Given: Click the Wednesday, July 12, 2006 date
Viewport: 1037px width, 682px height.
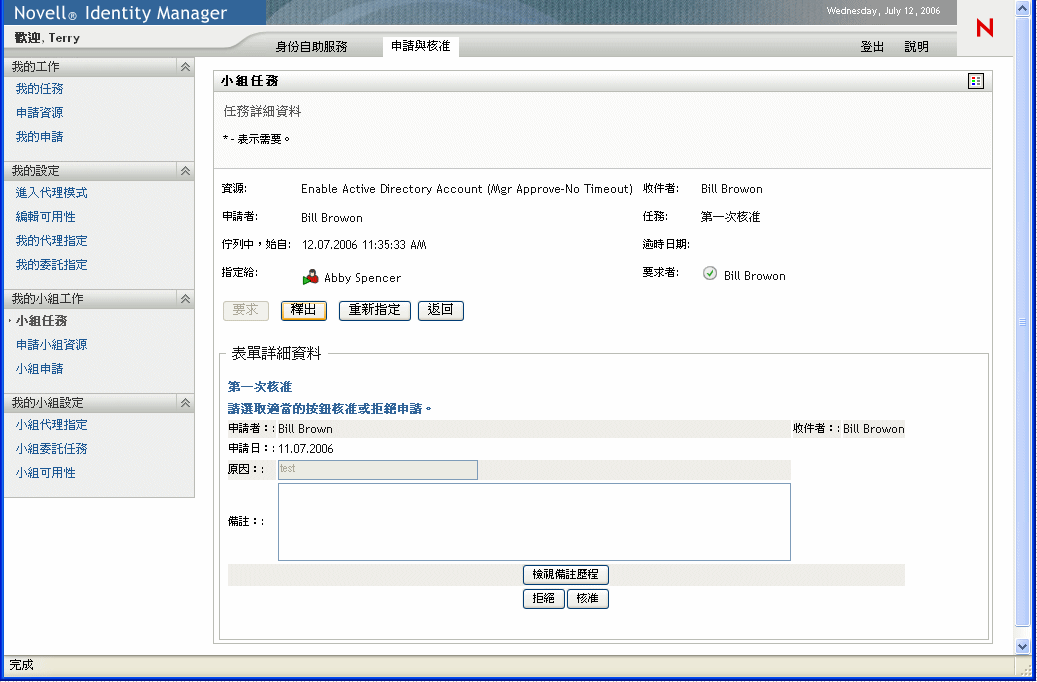Looking at the screenshot, I should (x=884, y=11).
